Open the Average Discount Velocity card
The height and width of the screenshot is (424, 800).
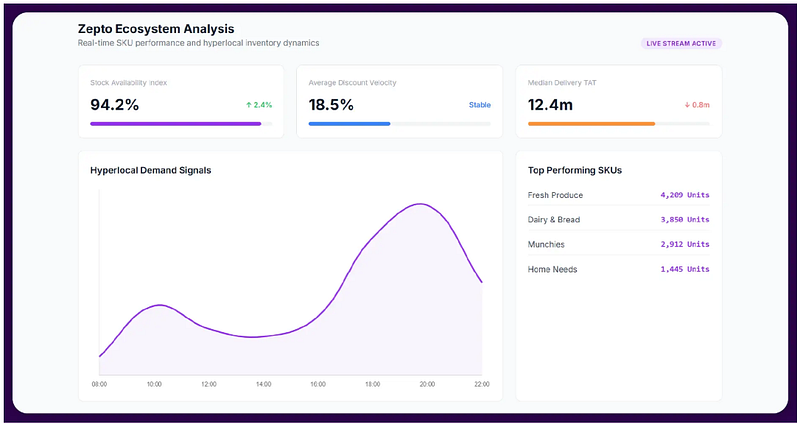399,102
